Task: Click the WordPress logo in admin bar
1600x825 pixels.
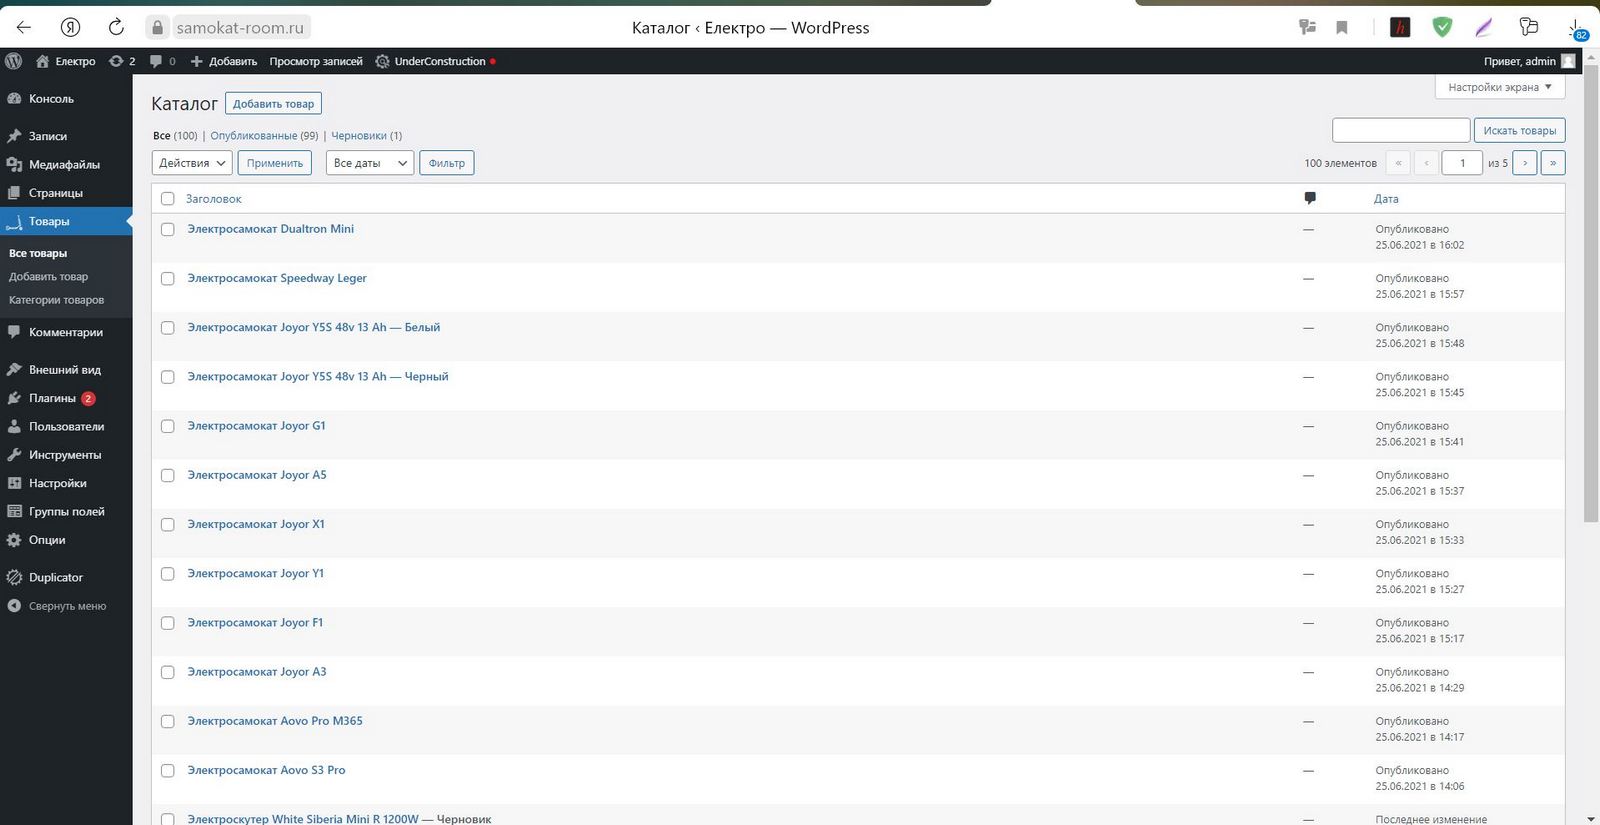Action: [x=13, y=61]
